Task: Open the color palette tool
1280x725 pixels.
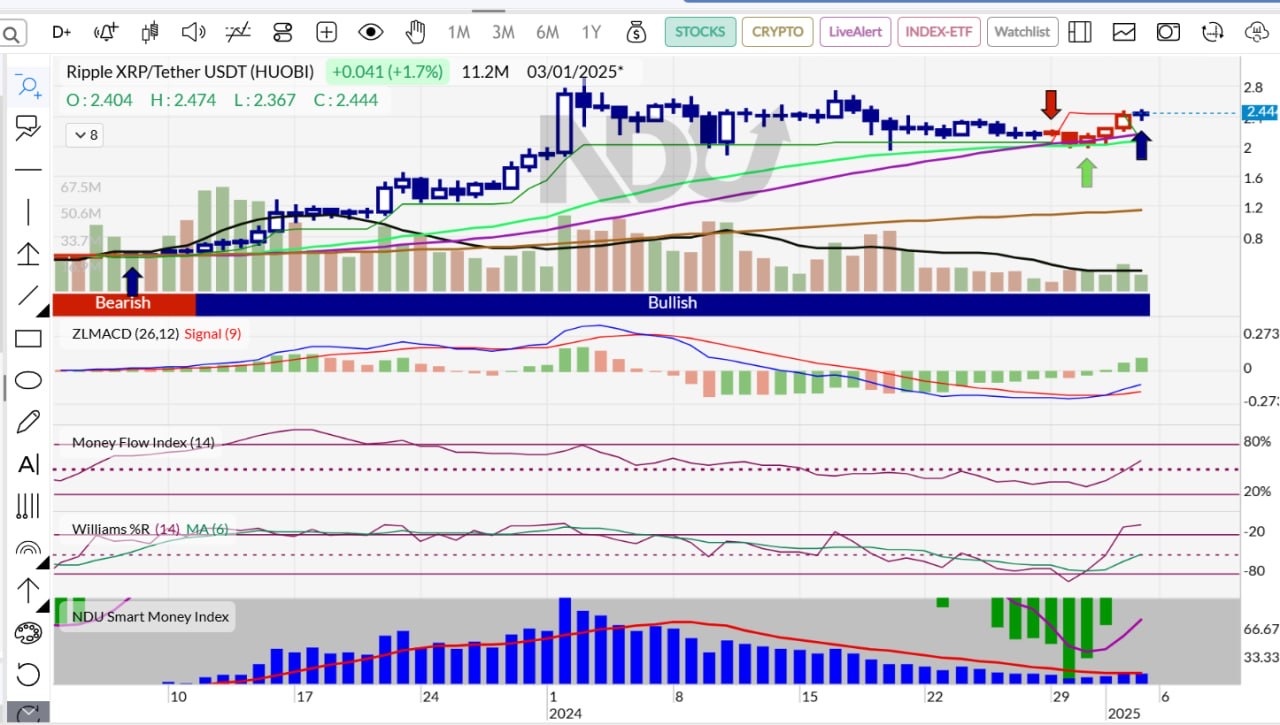Action: click(x=28, y=633)
